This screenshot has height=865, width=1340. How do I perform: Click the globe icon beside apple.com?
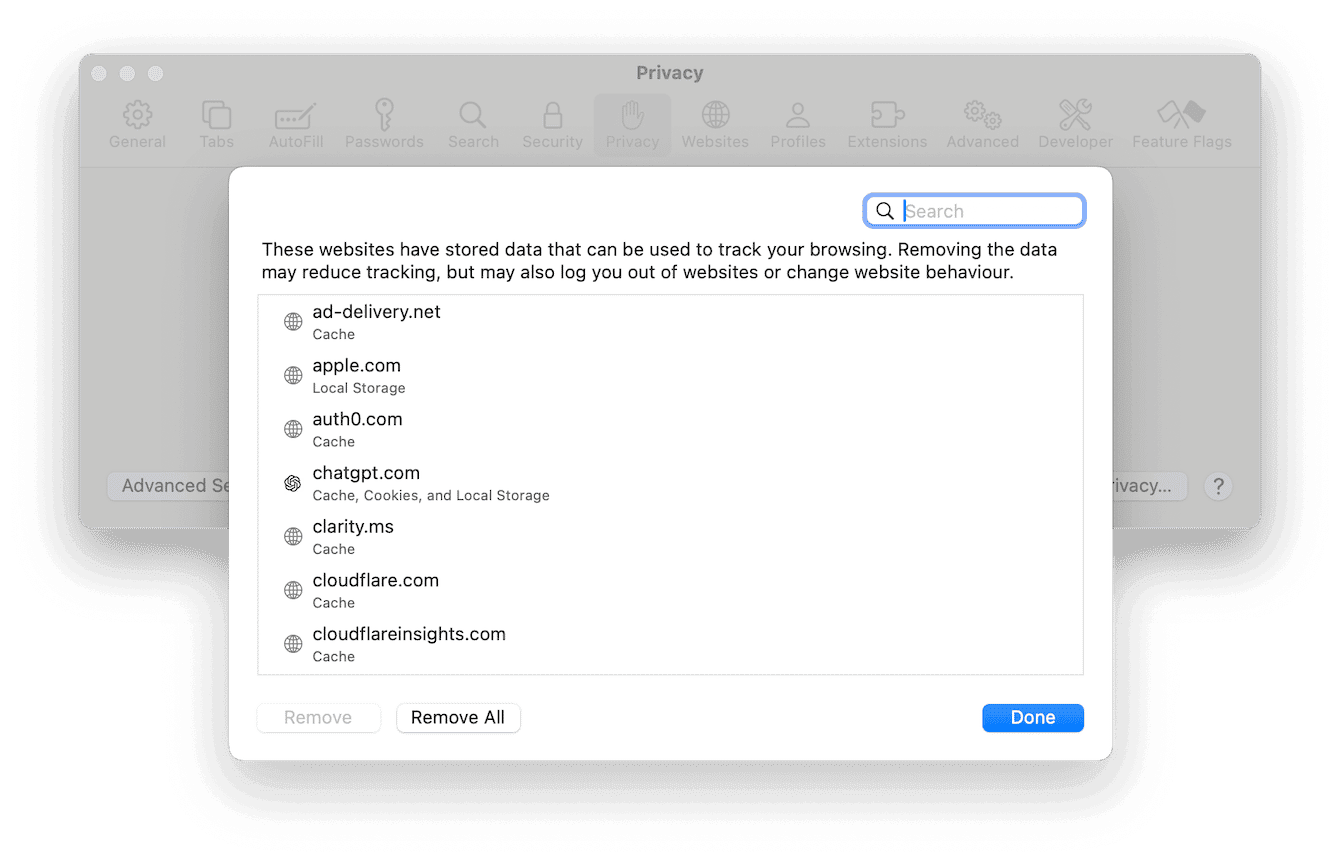[x=292, y=375]
